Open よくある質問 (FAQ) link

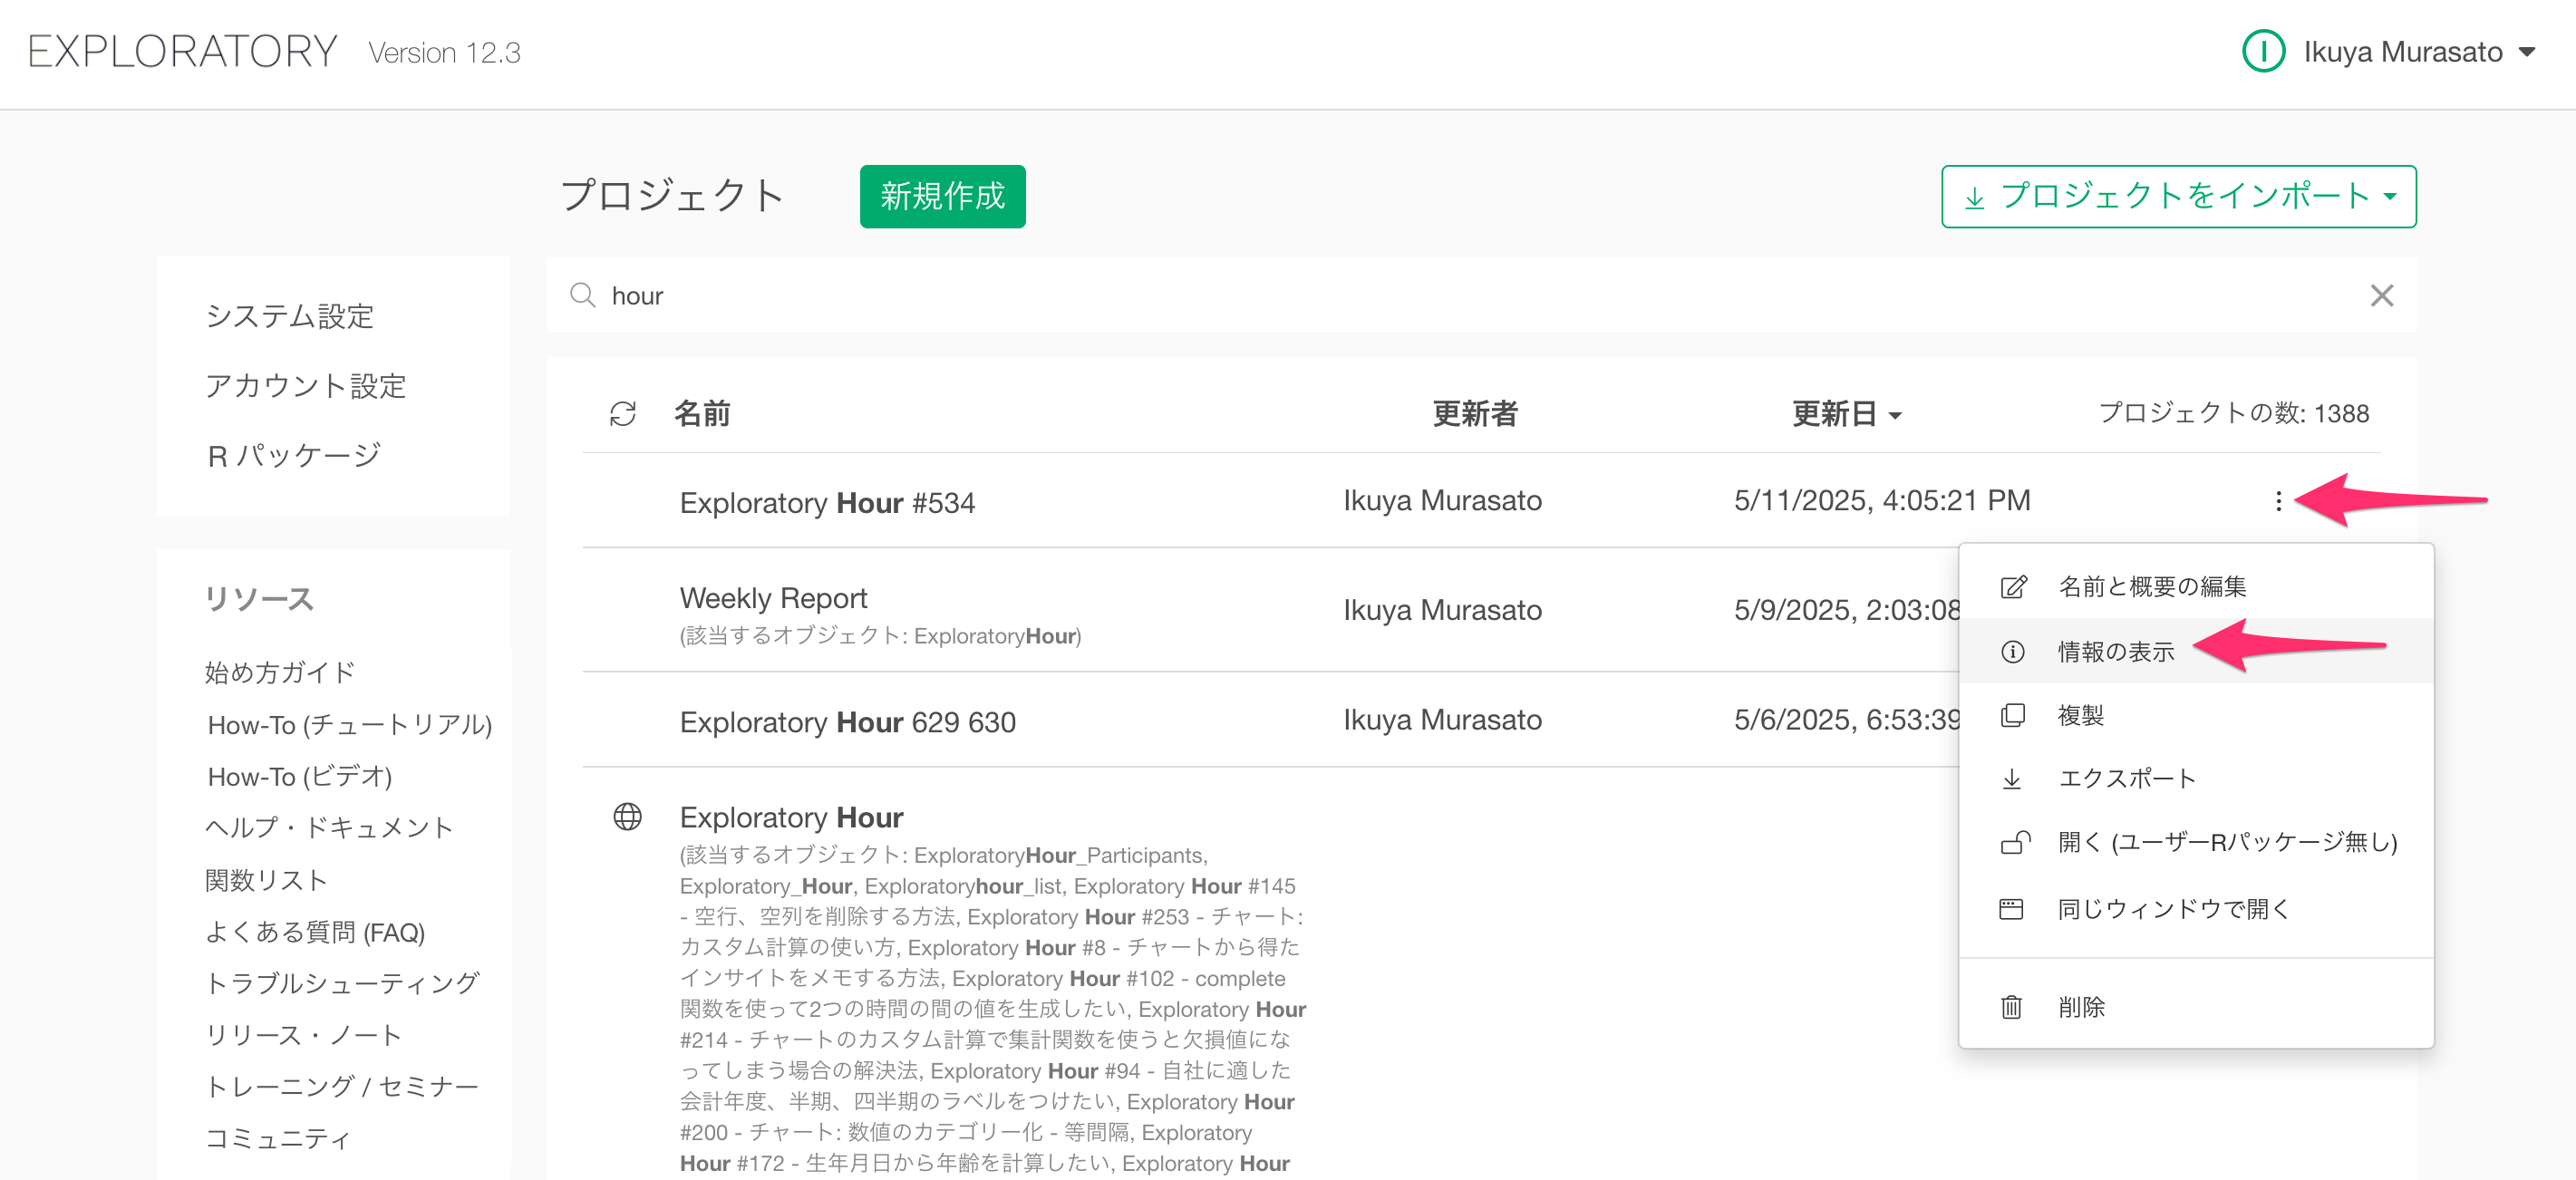pos(315,932)
